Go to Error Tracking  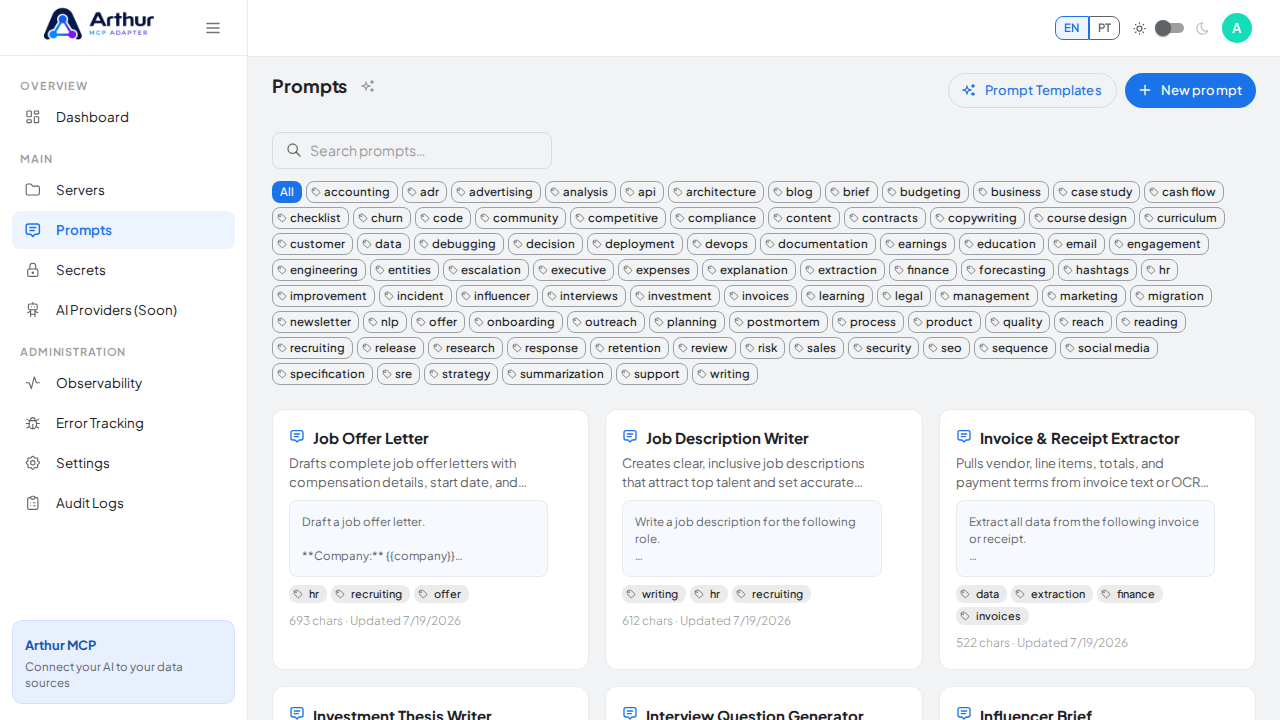[123, 423]
